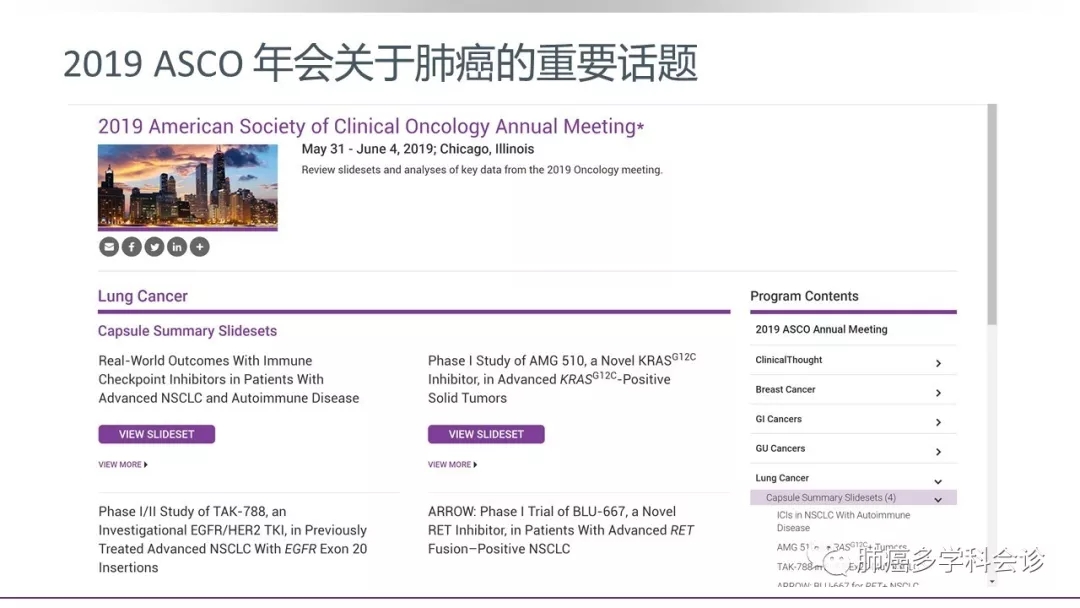Share the meeting page on Twitter

pos(154,247)
